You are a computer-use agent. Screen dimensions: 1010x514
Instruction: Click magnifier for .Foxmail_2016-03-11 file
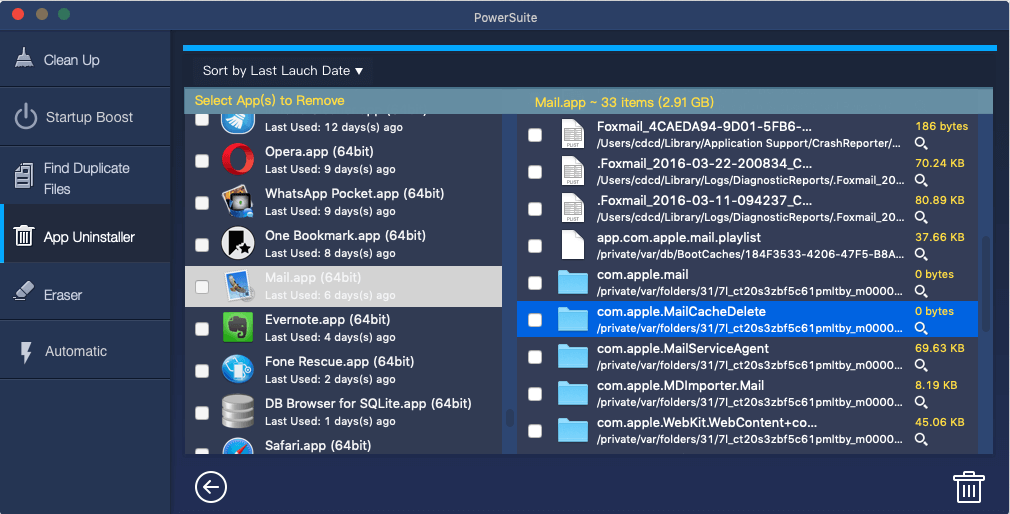click(921, 217)
